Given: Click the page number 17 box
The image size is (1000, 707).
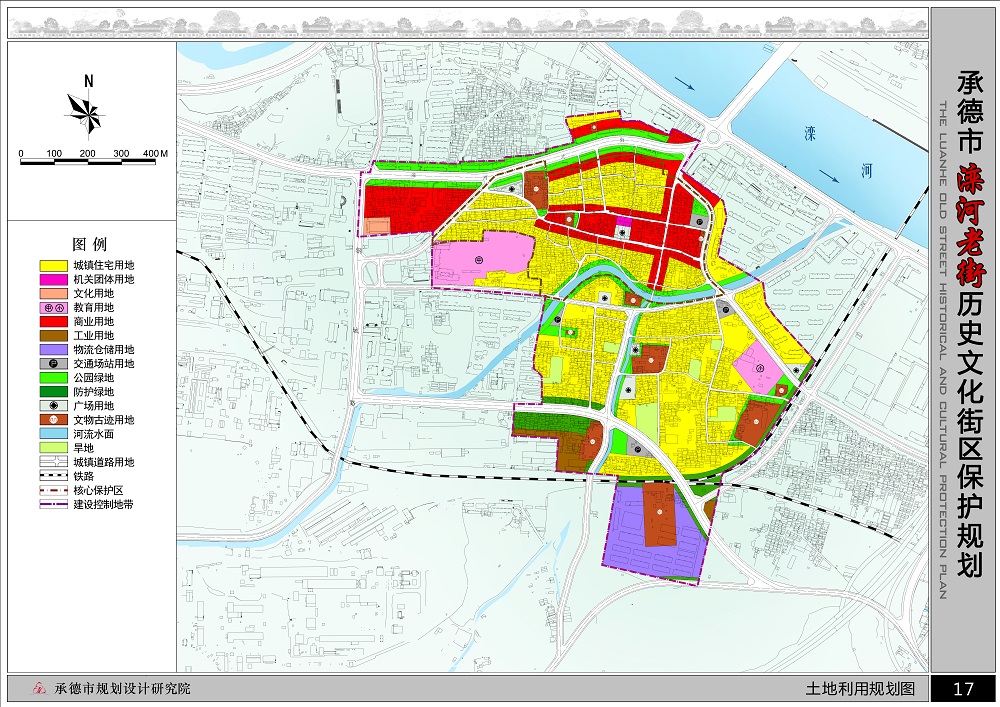Looking at the screenshot, I should pyautogui.click(x=963, y=689).
